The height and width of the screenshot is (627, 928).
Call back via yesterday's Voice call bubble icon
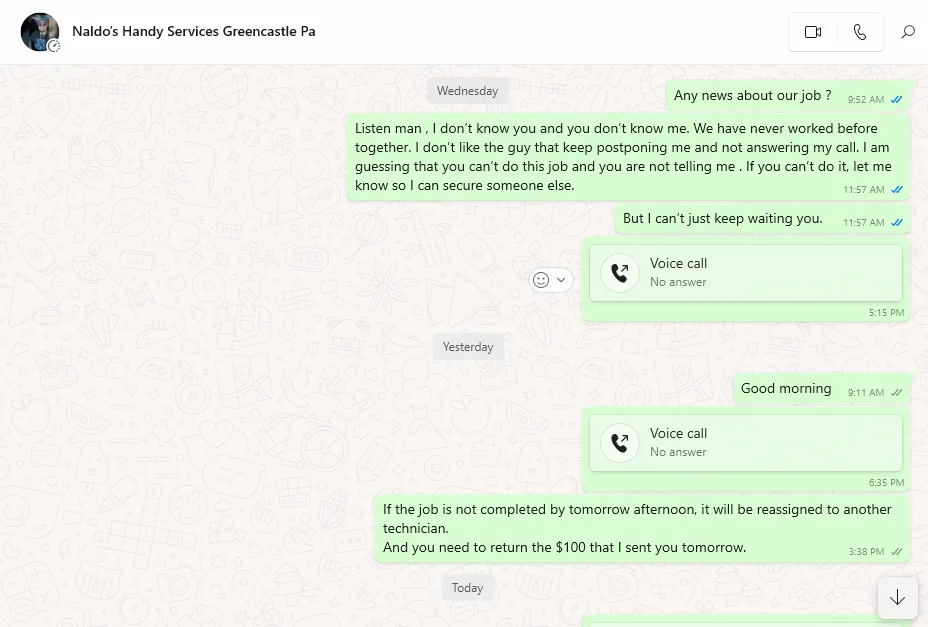(x=619, y=441)
